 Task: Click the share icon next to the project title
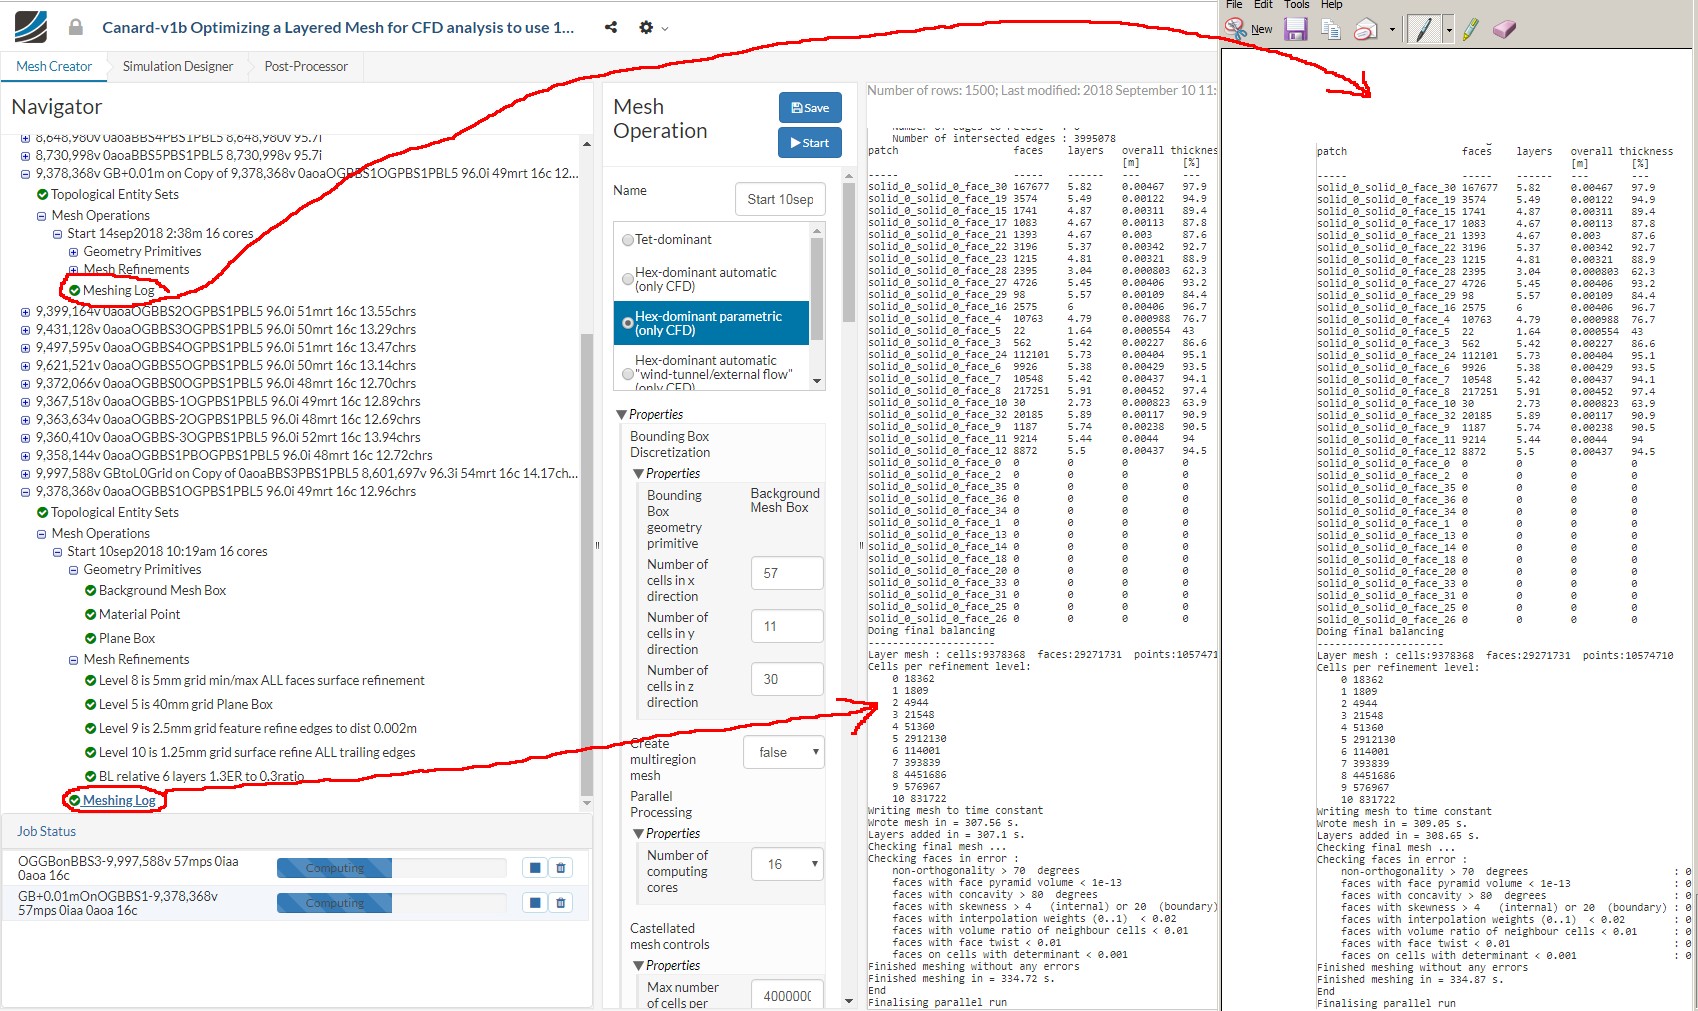tap(611, 27)
